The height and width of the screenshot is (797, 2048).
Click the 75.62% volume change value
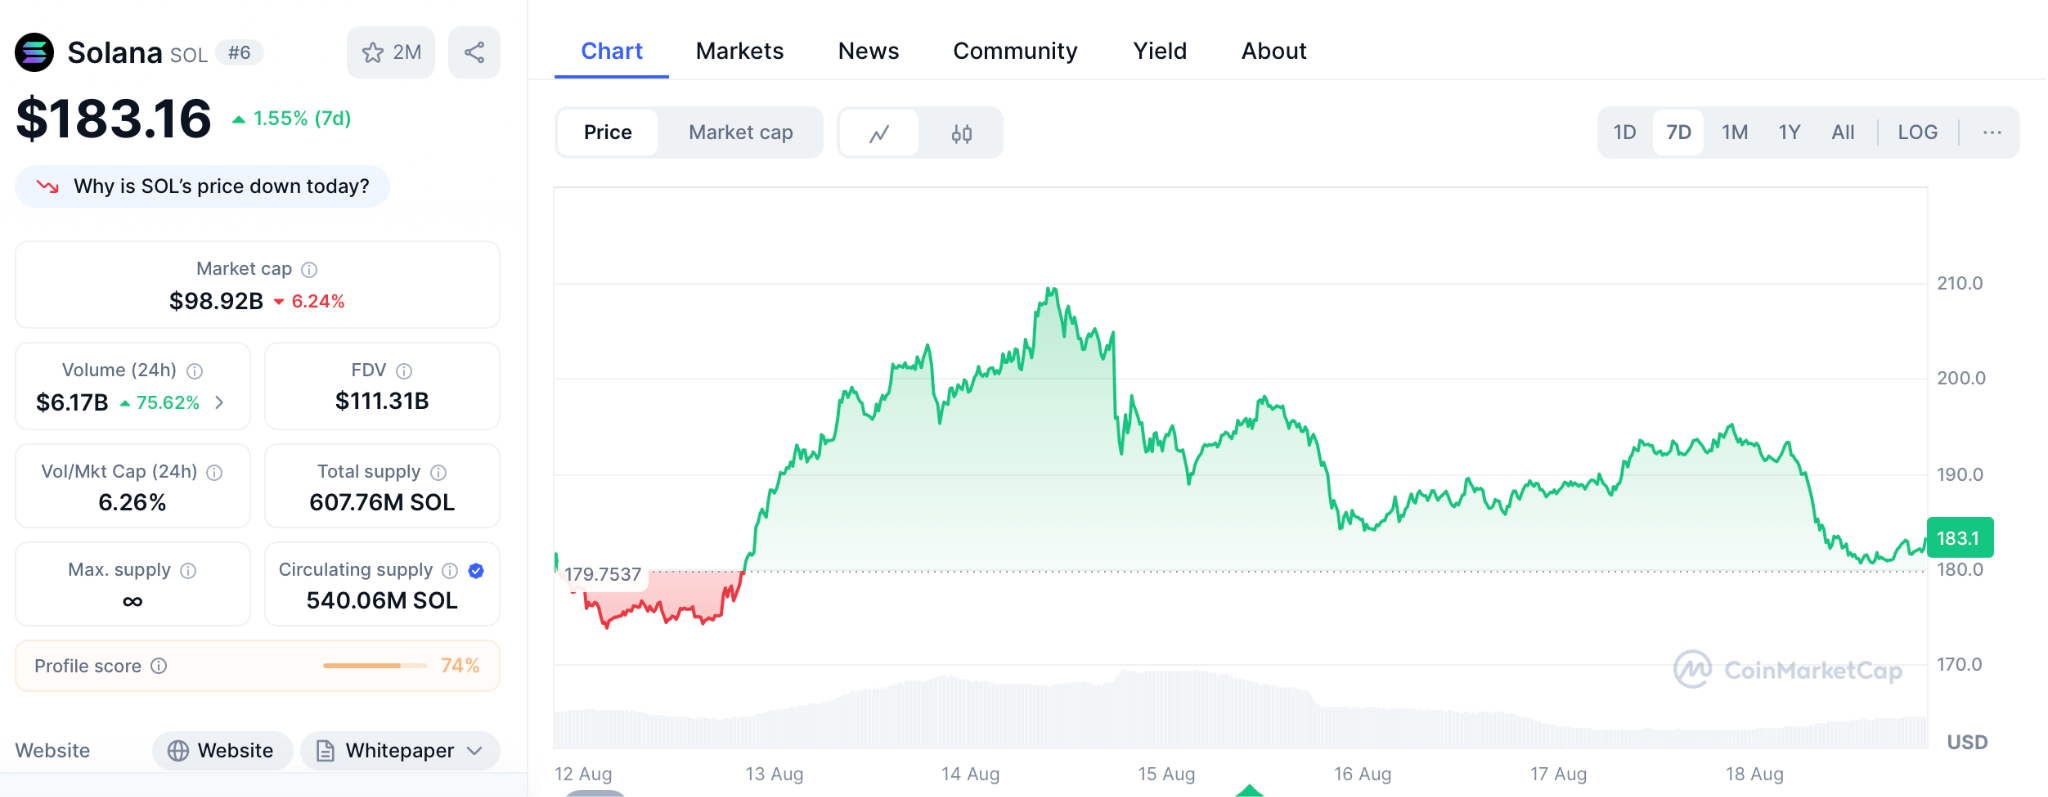pyautogui.click(x=160, y=403)
